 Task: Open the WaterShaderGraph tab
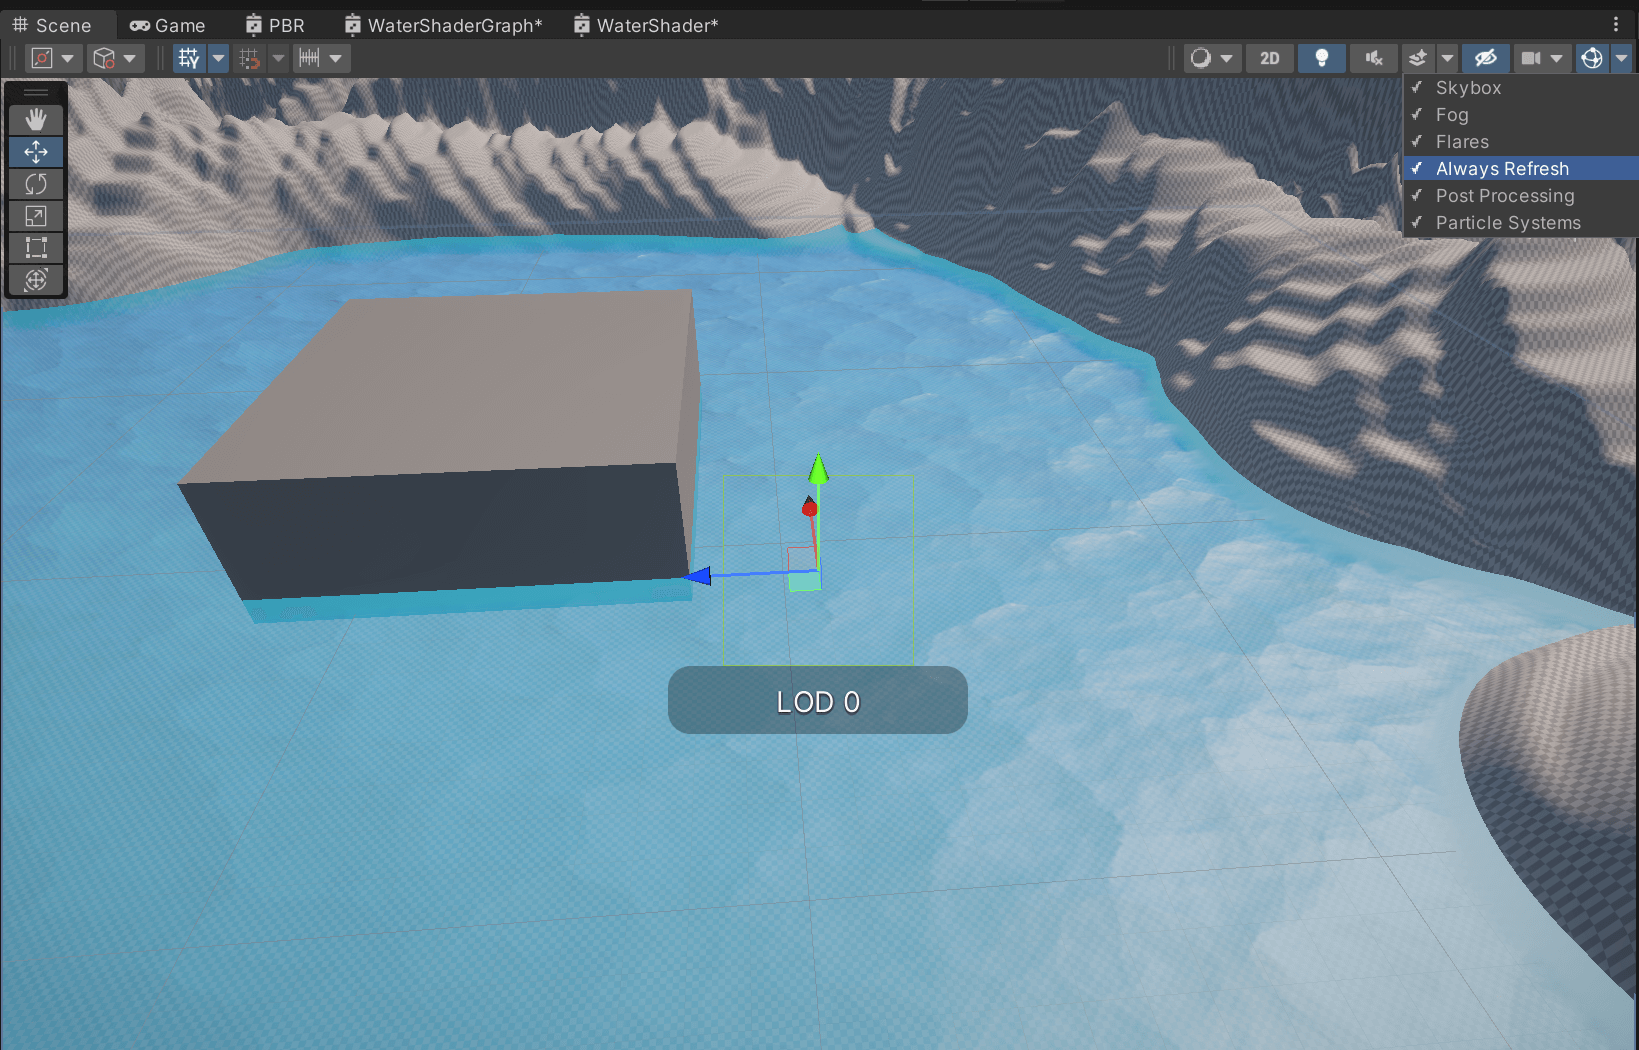pyautogui.click(x=444, y=25)
